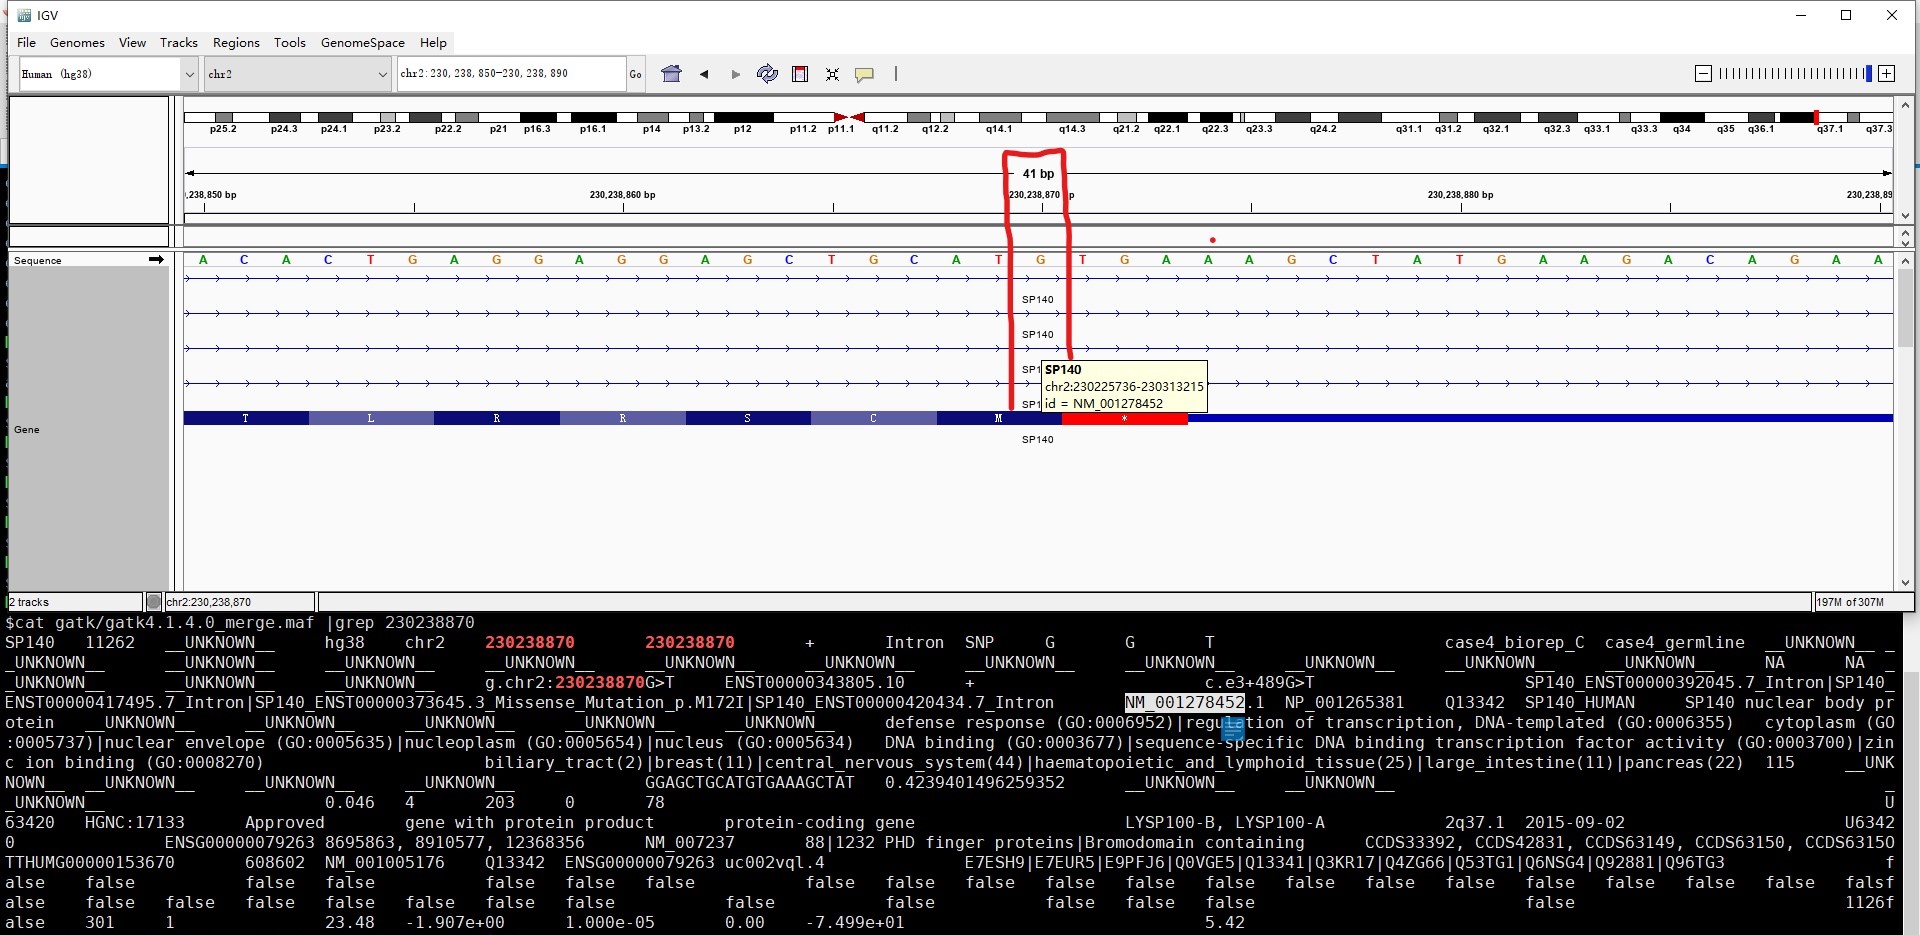Image resolution: width=1920 pixels, height=935 pixels.
Task: Minimize the IGV window
Action: tap(1800, 15)
